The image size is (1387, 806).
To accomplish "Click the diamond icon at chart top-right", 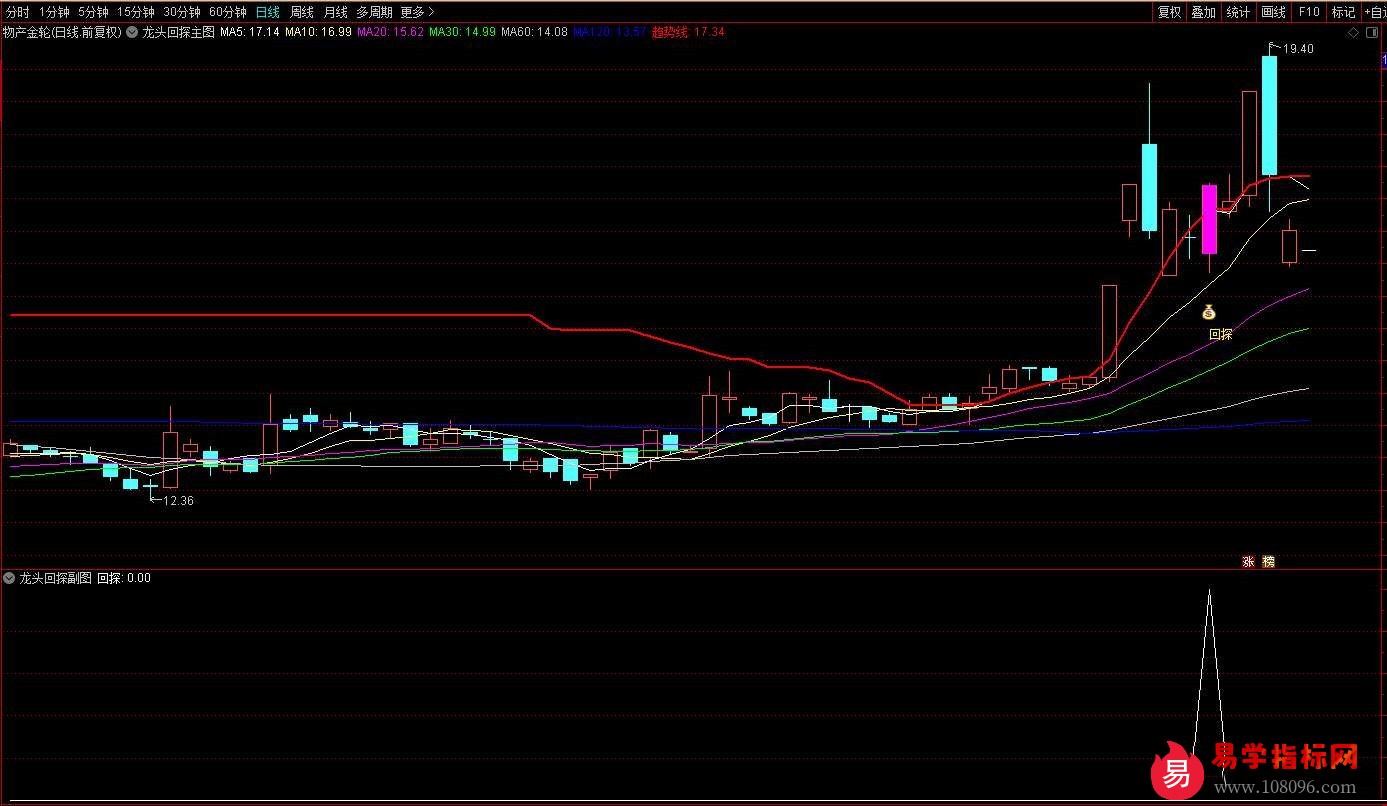I will tap(1353, 33).
